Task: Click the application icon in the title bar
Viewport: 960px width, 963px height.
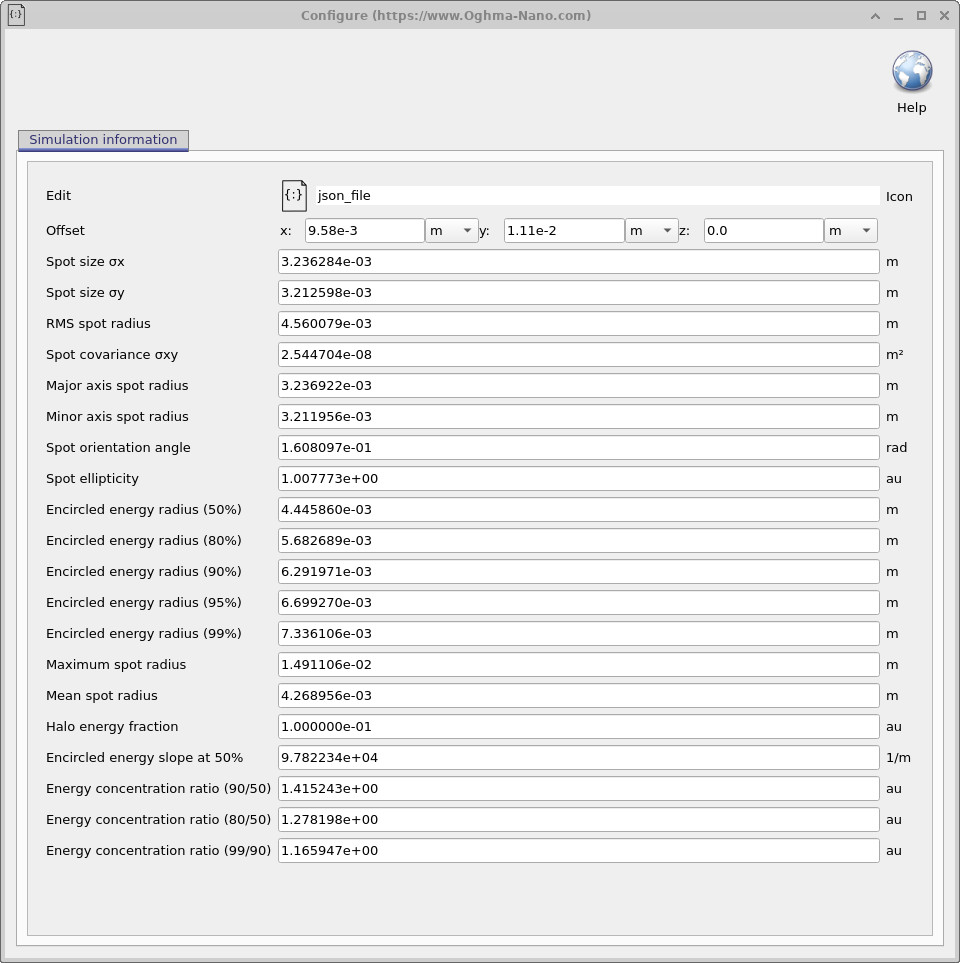Action: 15,15
